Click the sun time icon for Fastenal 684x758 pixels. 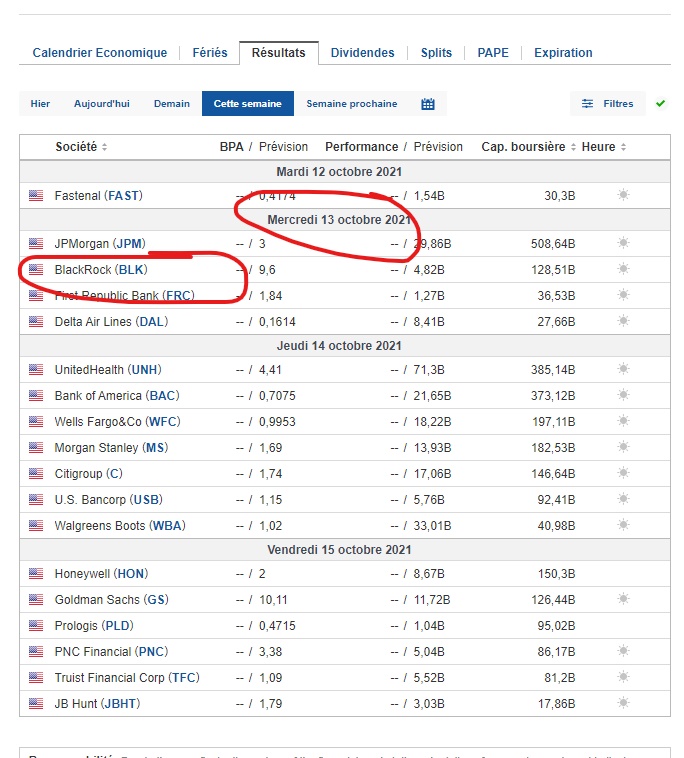pos(624,195)
